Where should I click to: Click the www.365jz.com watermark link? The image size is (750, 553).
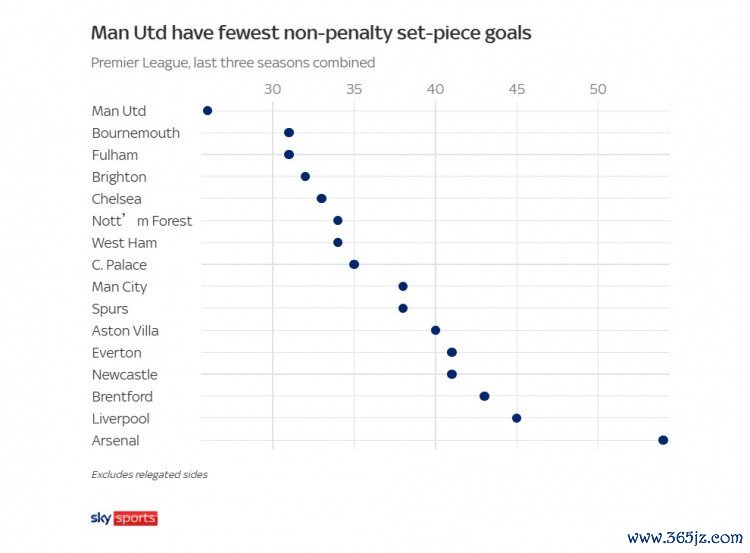(685, 537)
